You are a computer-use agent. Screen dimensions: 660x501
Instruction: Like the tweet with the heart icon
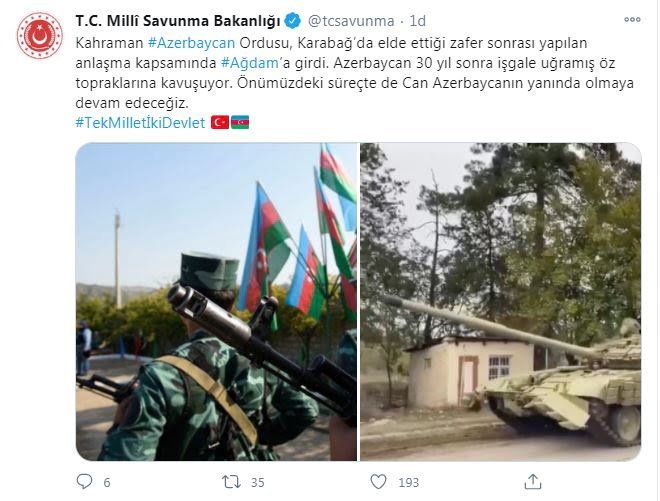click(x=378, y=482)
